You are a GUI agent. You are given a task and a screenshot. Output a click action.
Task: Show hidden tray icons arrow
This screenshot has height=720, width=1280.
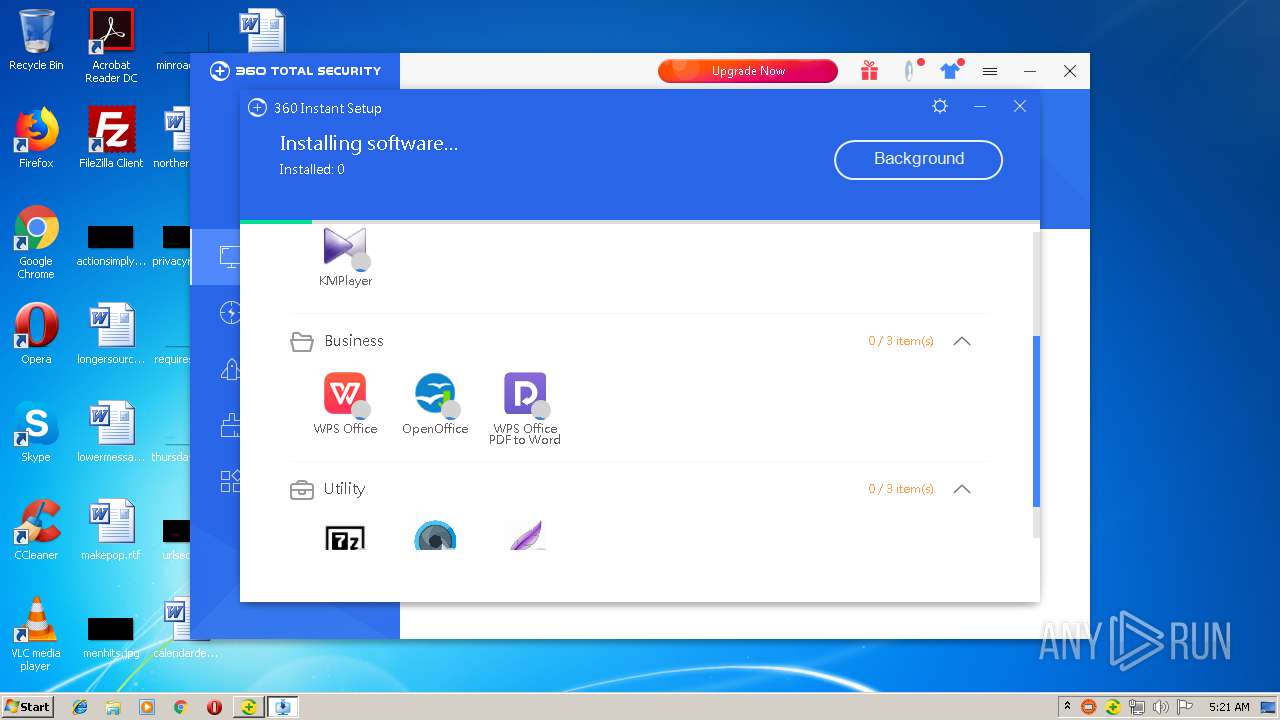coord(1067,707)
